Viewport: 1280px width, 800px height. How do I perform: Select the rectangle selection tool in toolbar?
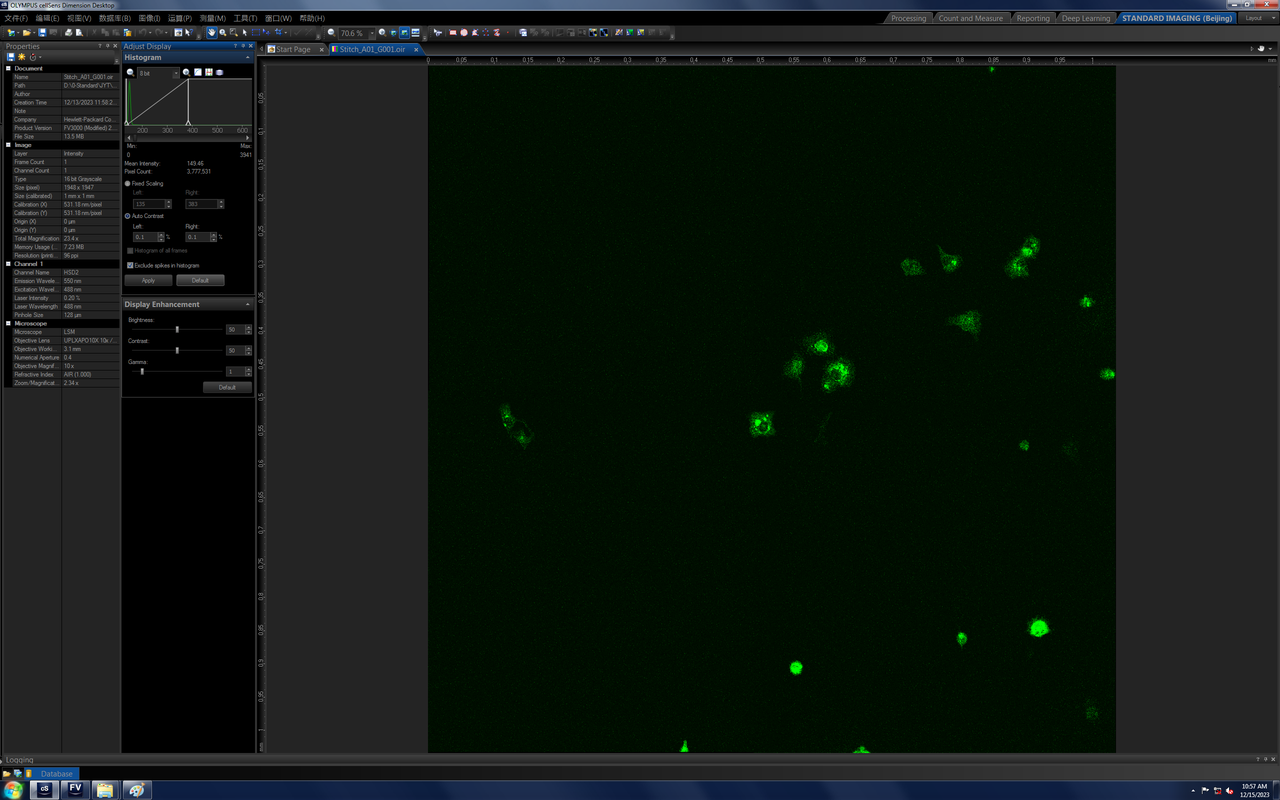(254, 33)
